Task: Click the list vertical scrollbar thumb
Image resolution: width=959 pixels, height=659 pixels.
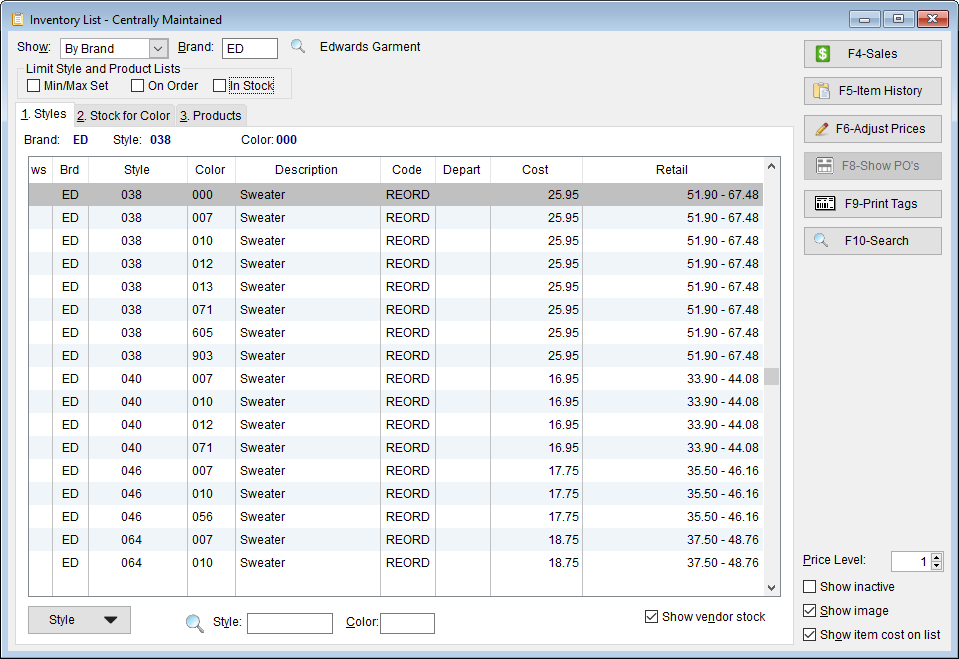Action: pos(772,376)
